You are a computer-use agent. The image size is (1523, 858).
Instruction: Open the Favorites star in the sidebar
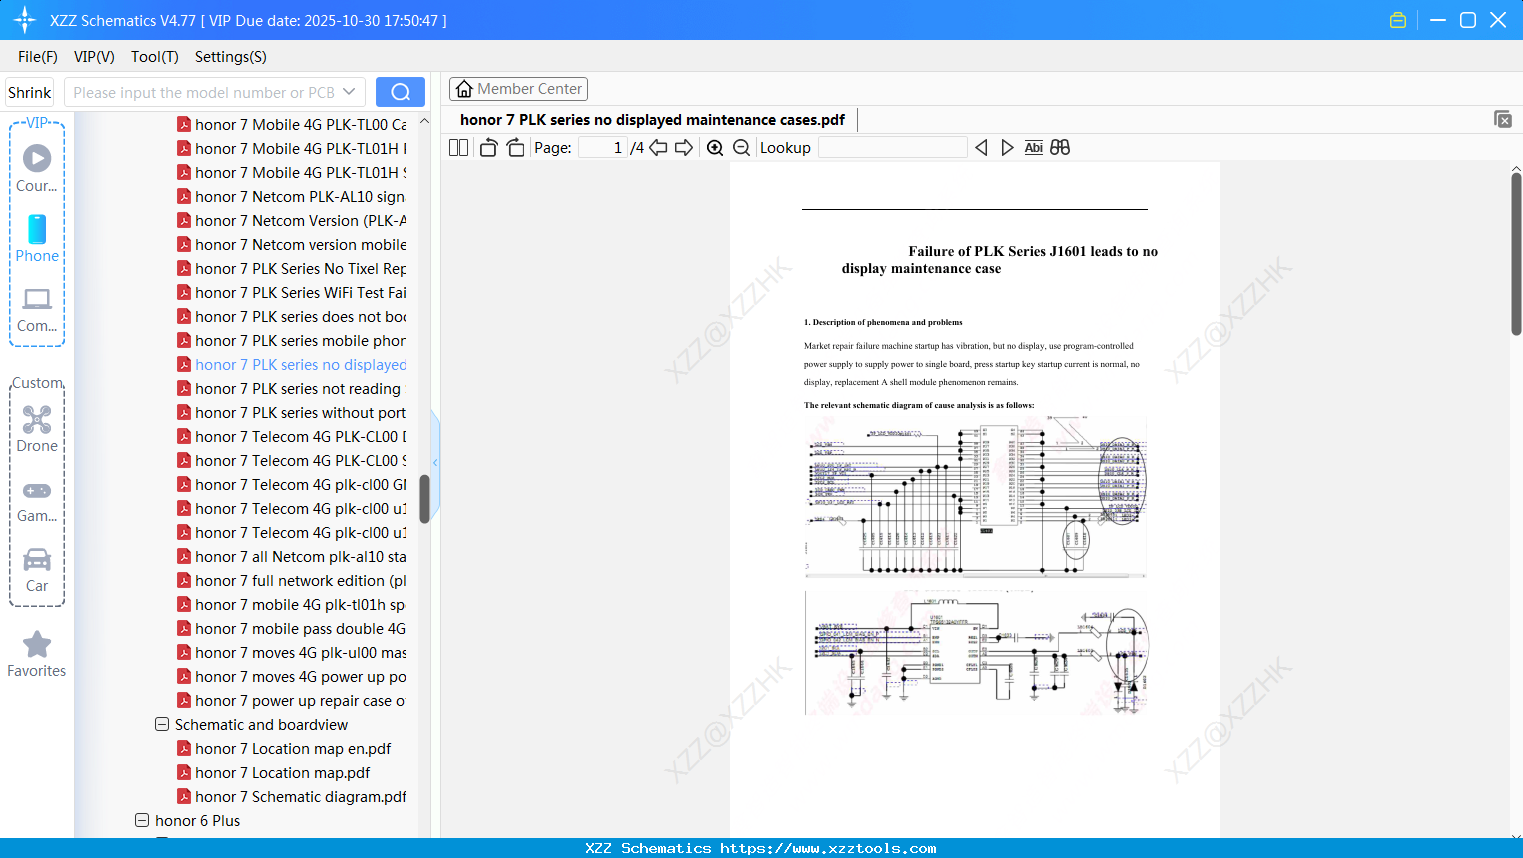click(37, 654)
